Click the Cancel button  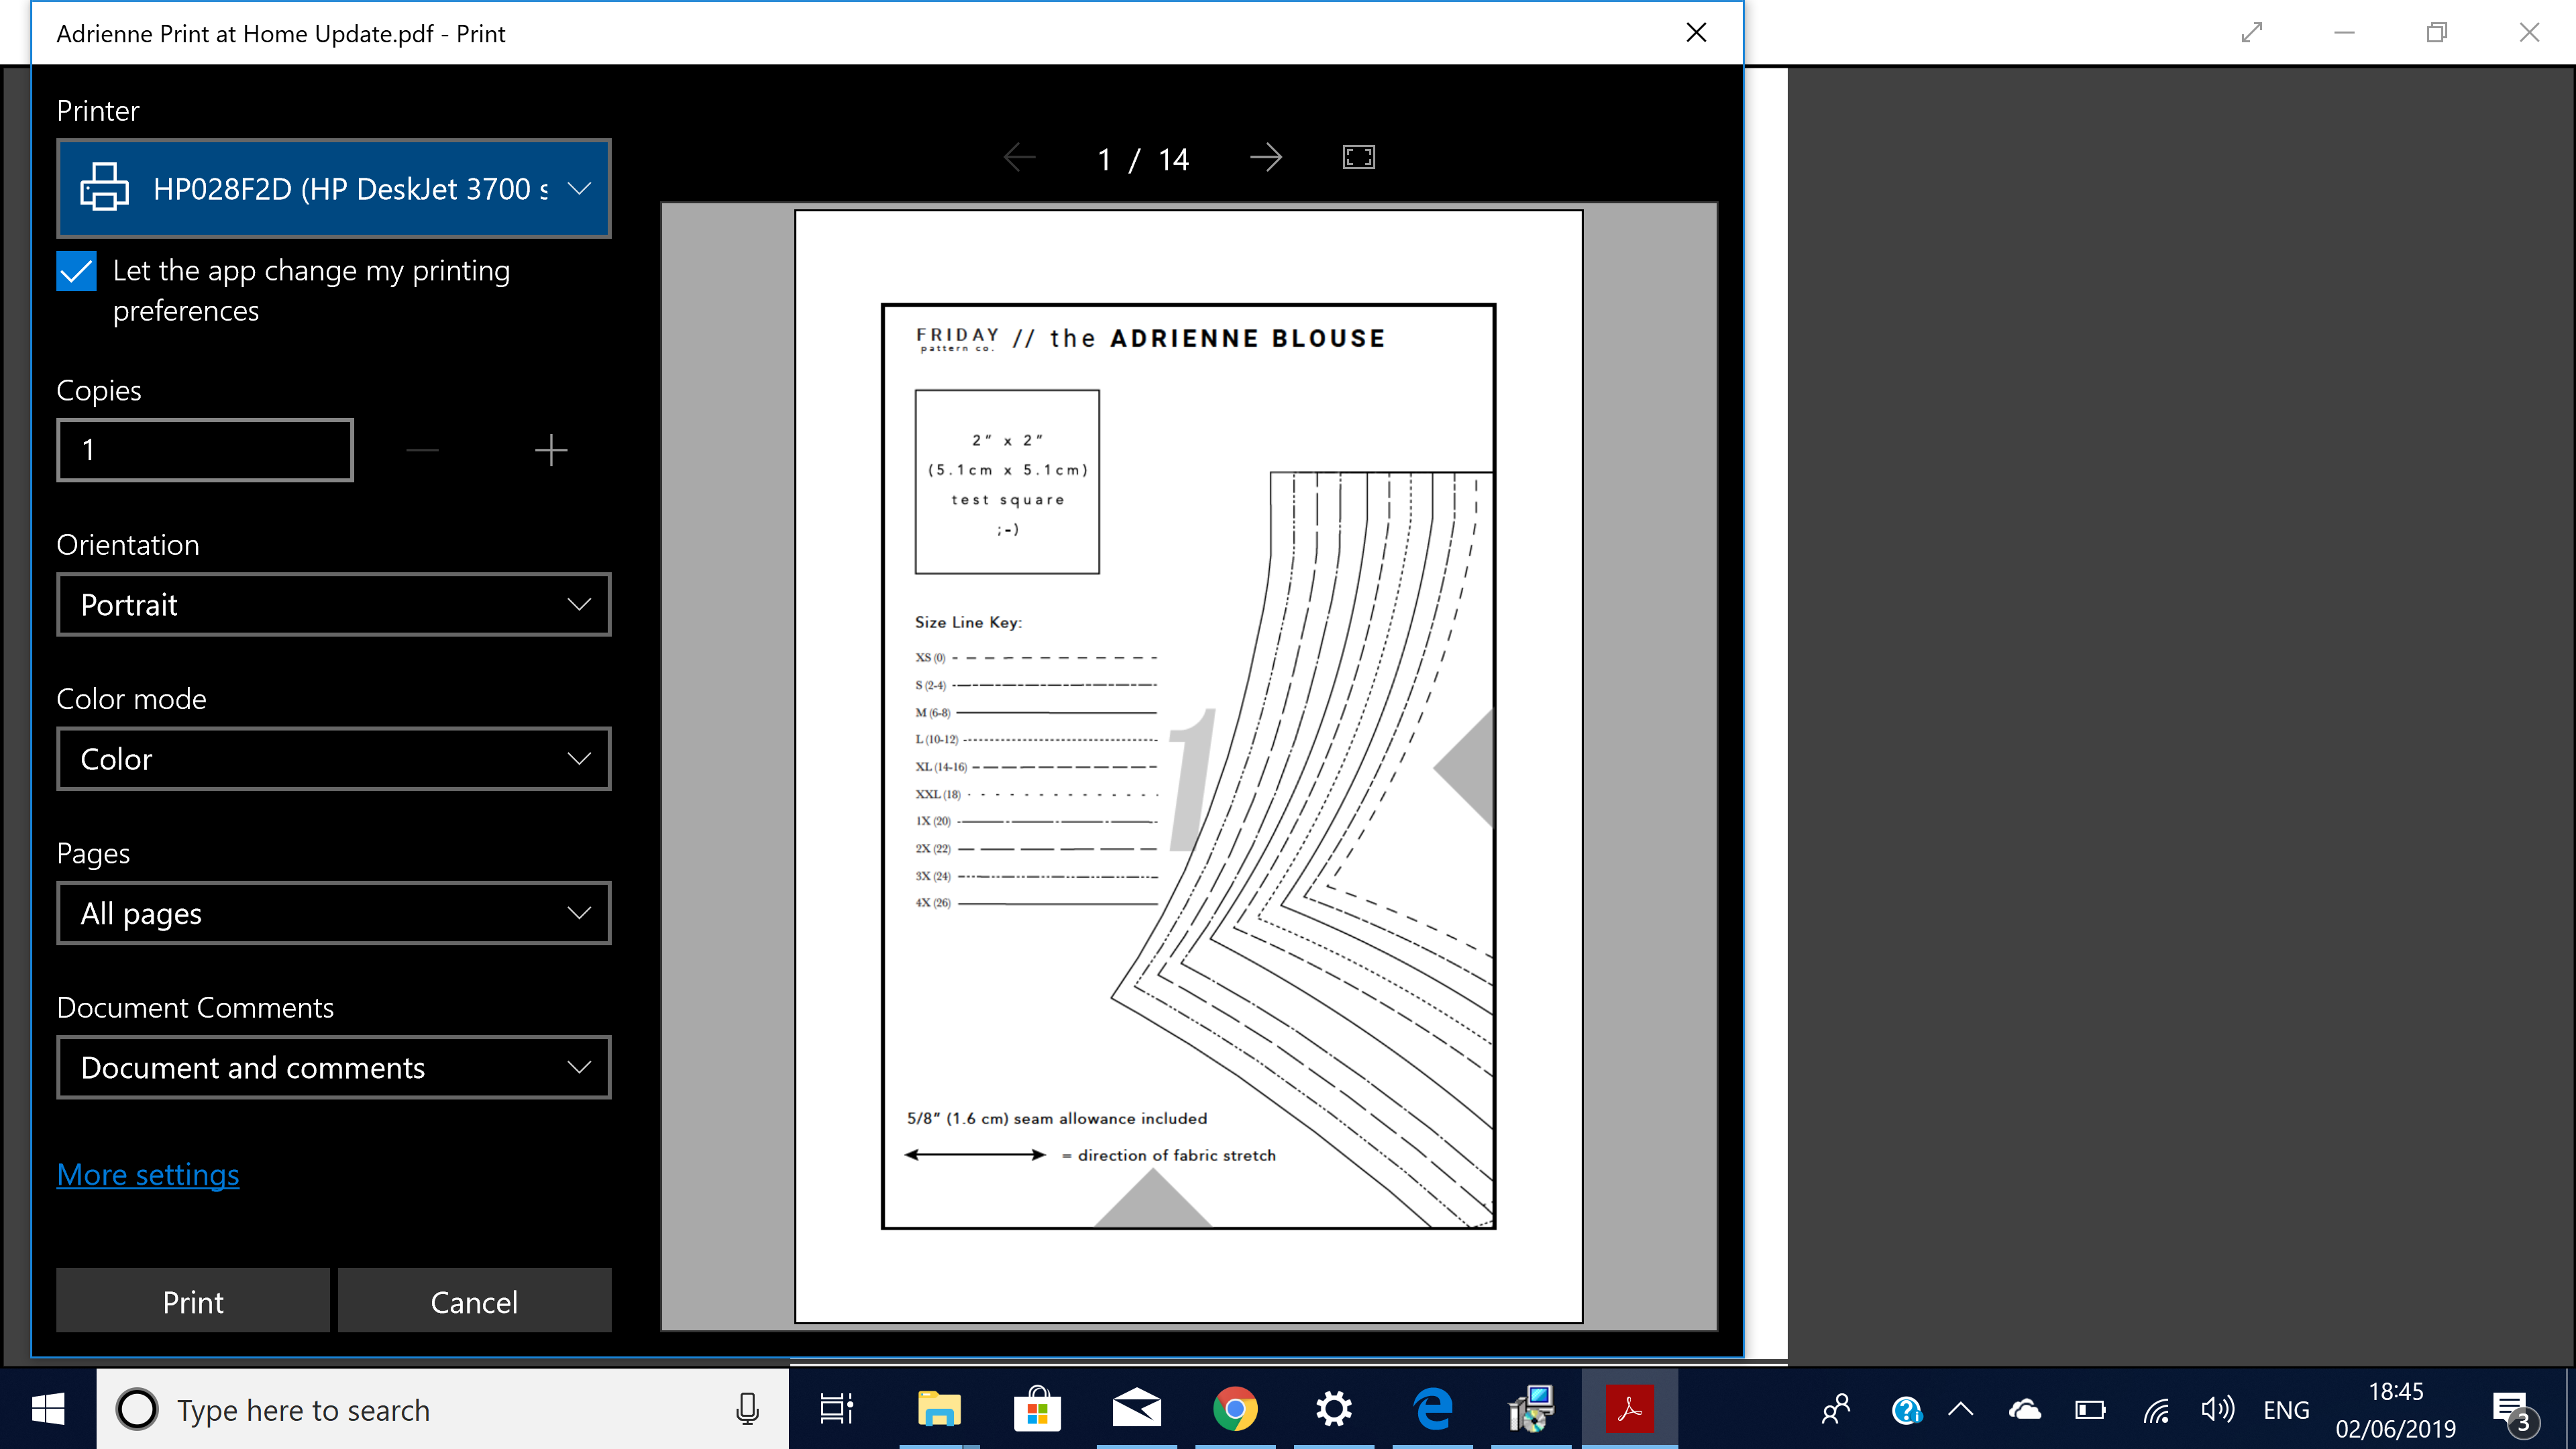474,1301
